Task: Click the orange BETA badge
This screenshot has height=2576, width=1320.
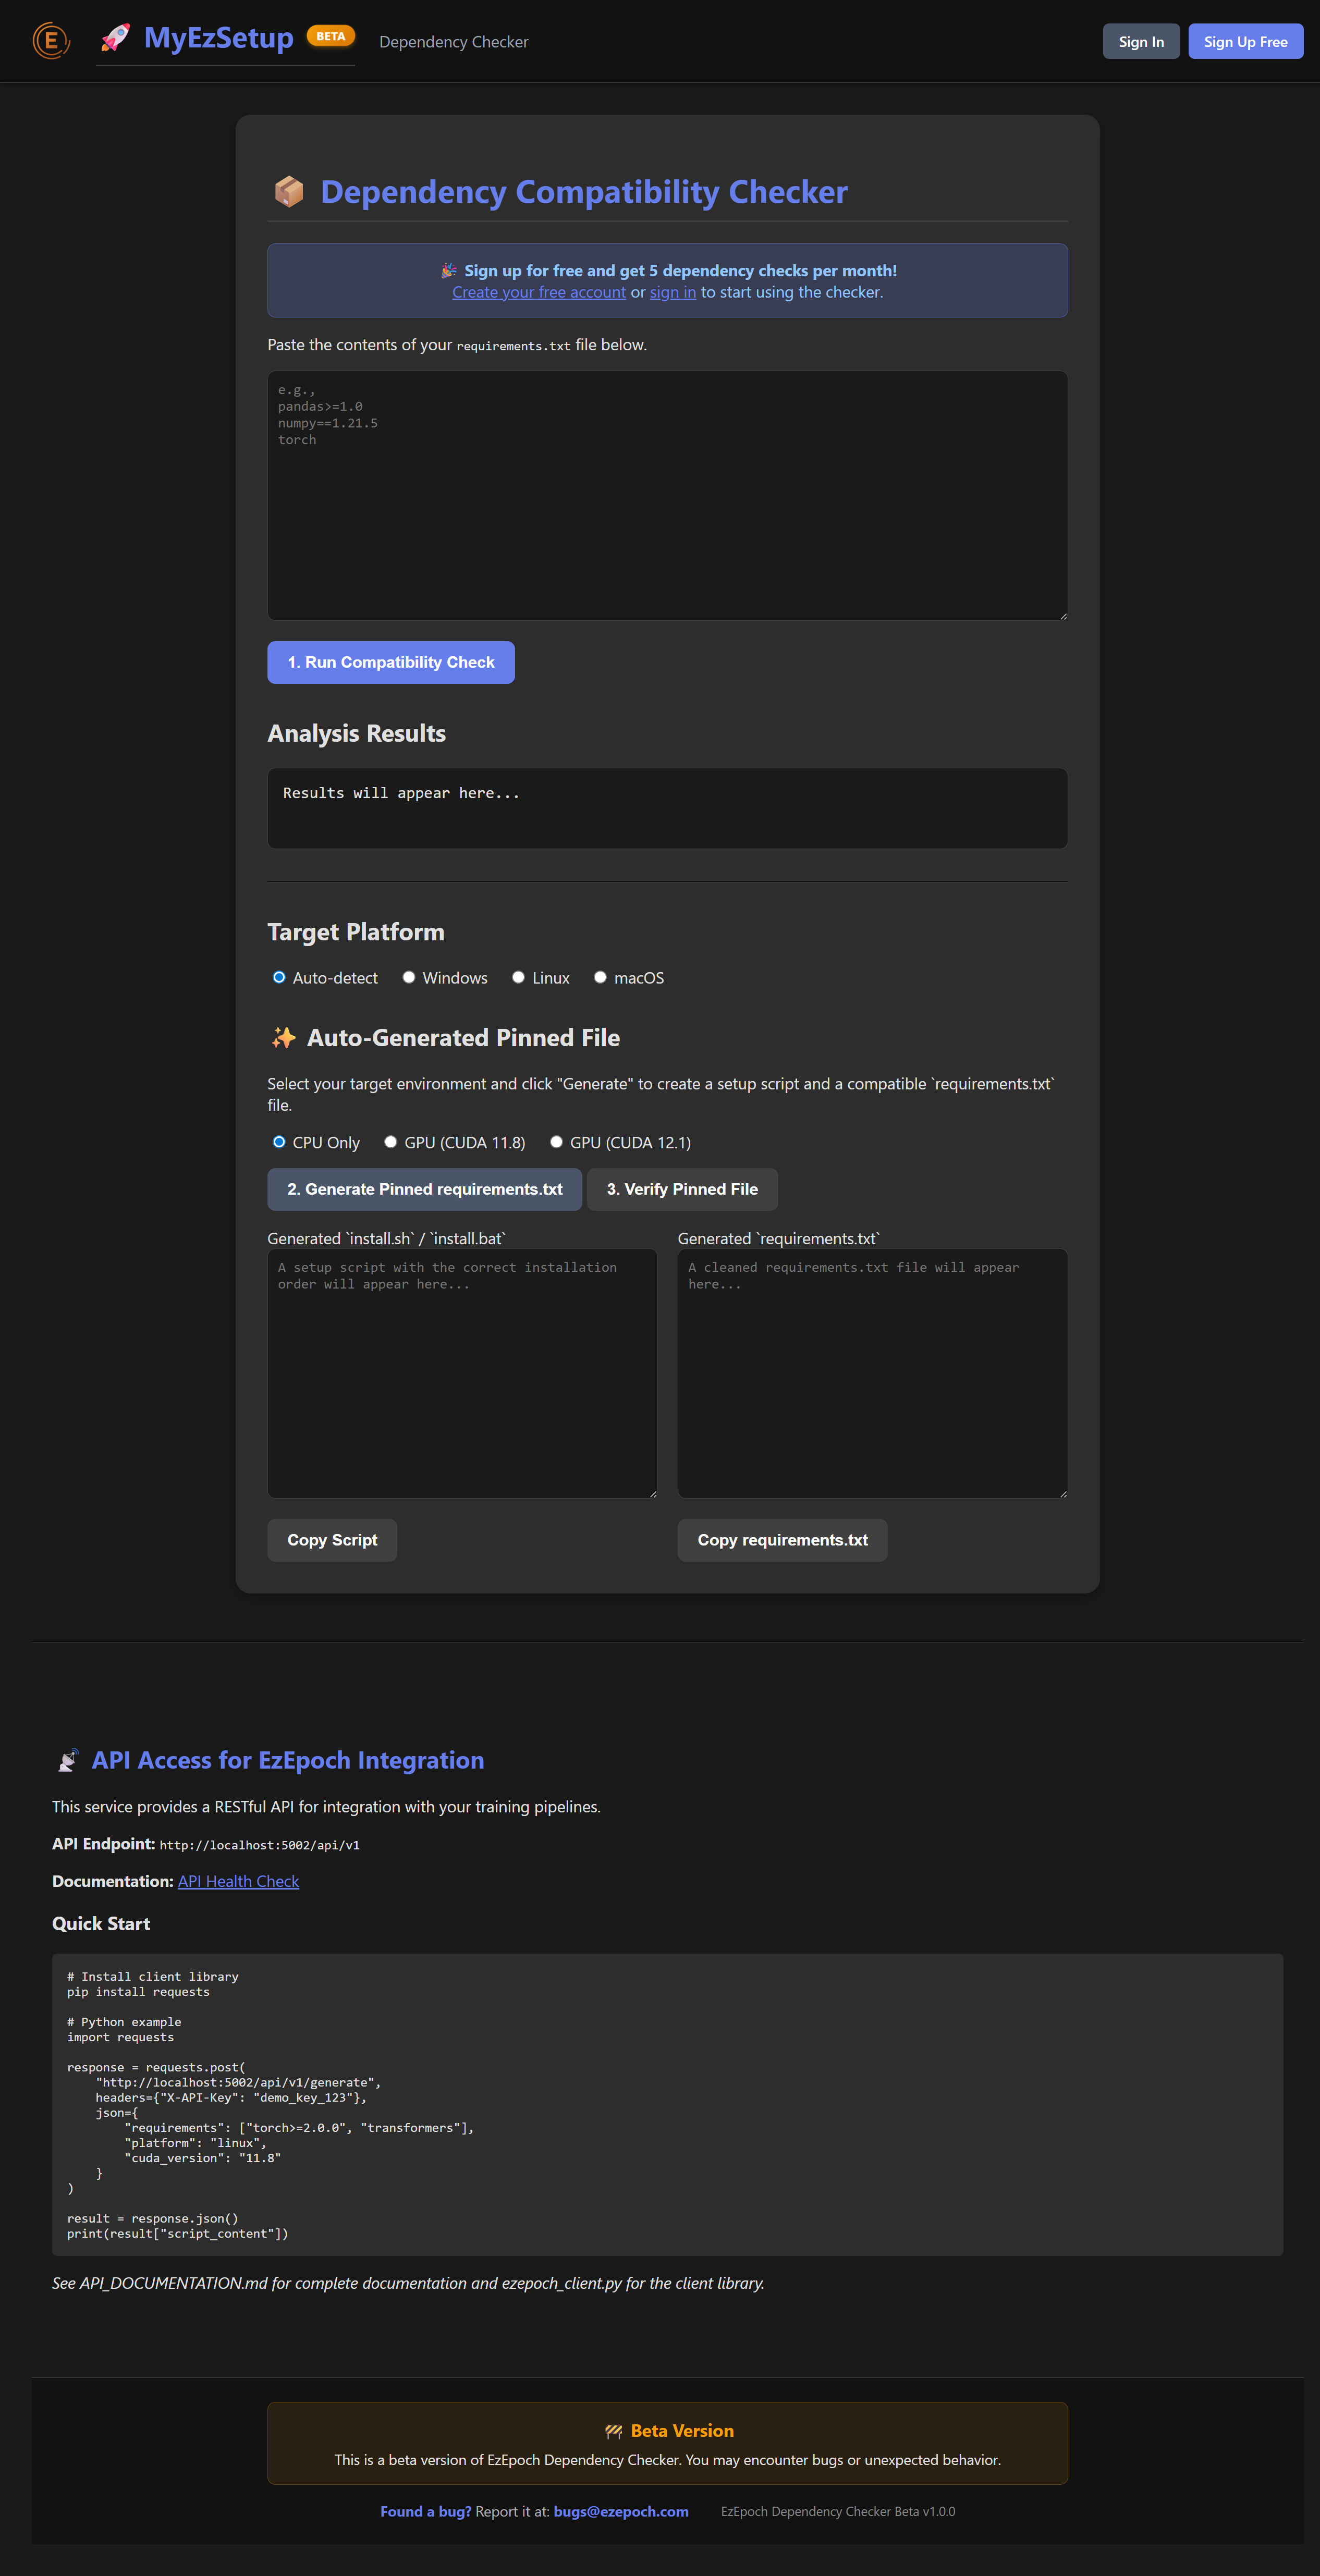Action: 330,36
